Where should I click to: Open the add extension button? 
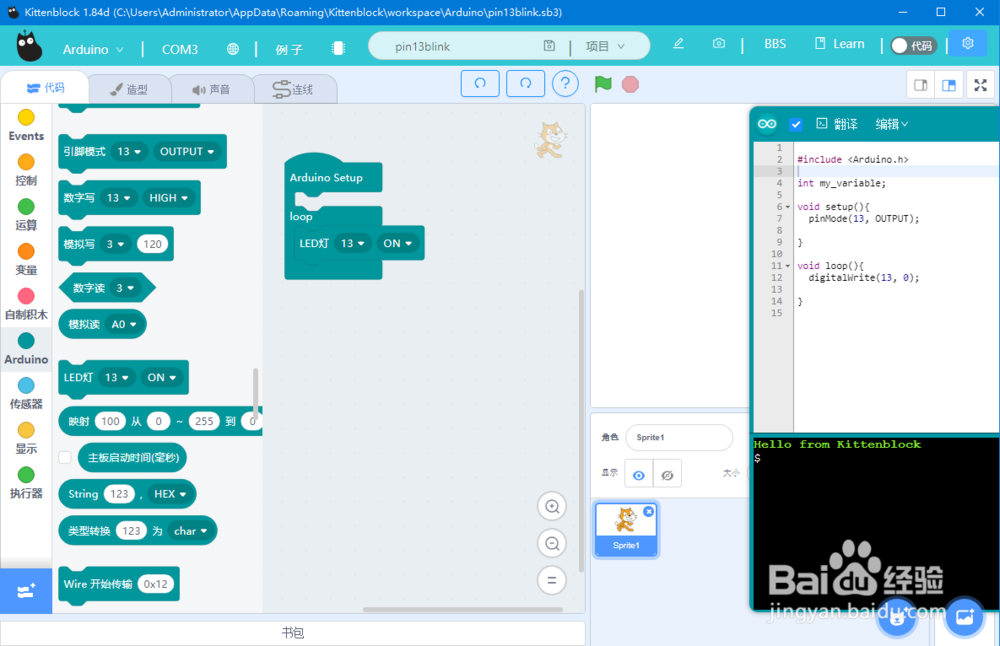(26, 591)
